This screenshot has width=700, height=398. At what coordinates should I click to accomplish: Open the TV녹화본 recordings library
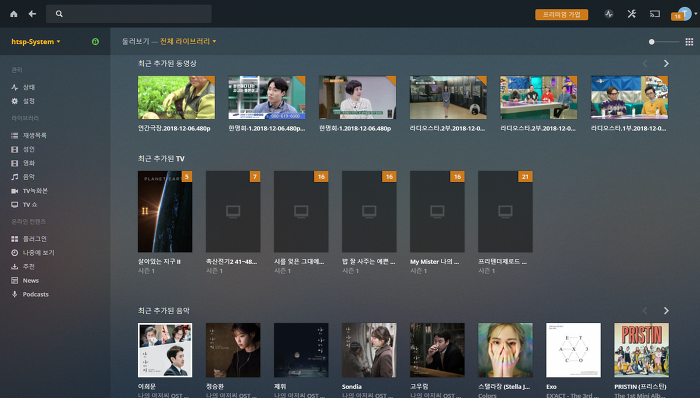pyautogui.click(x=35, y=191)
